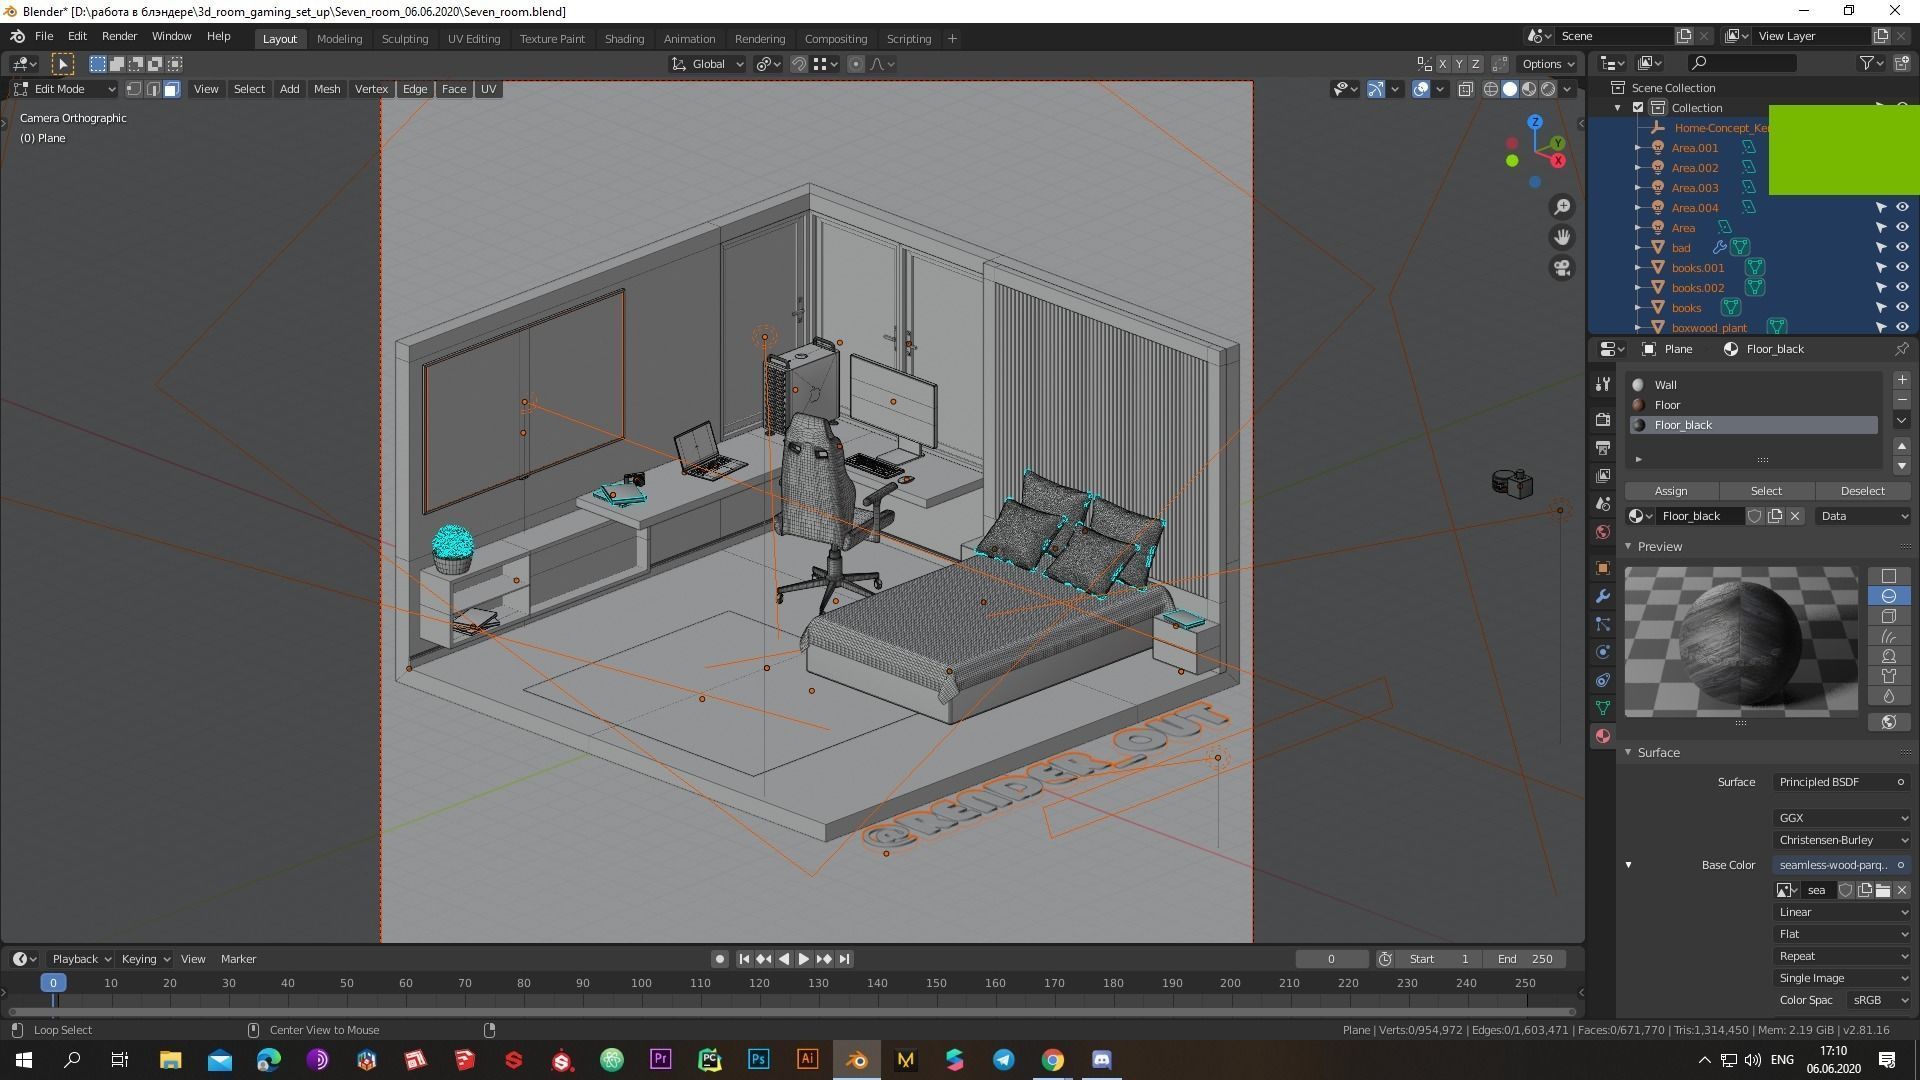Switch to the UV Editing workspace tab

pos(474,39)
